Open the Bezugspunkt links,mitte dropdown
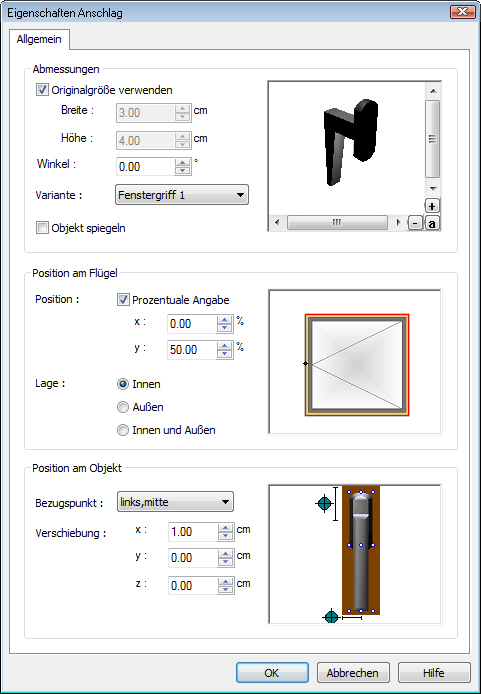Screen dimensions: 481x694 tap(175, 502)
